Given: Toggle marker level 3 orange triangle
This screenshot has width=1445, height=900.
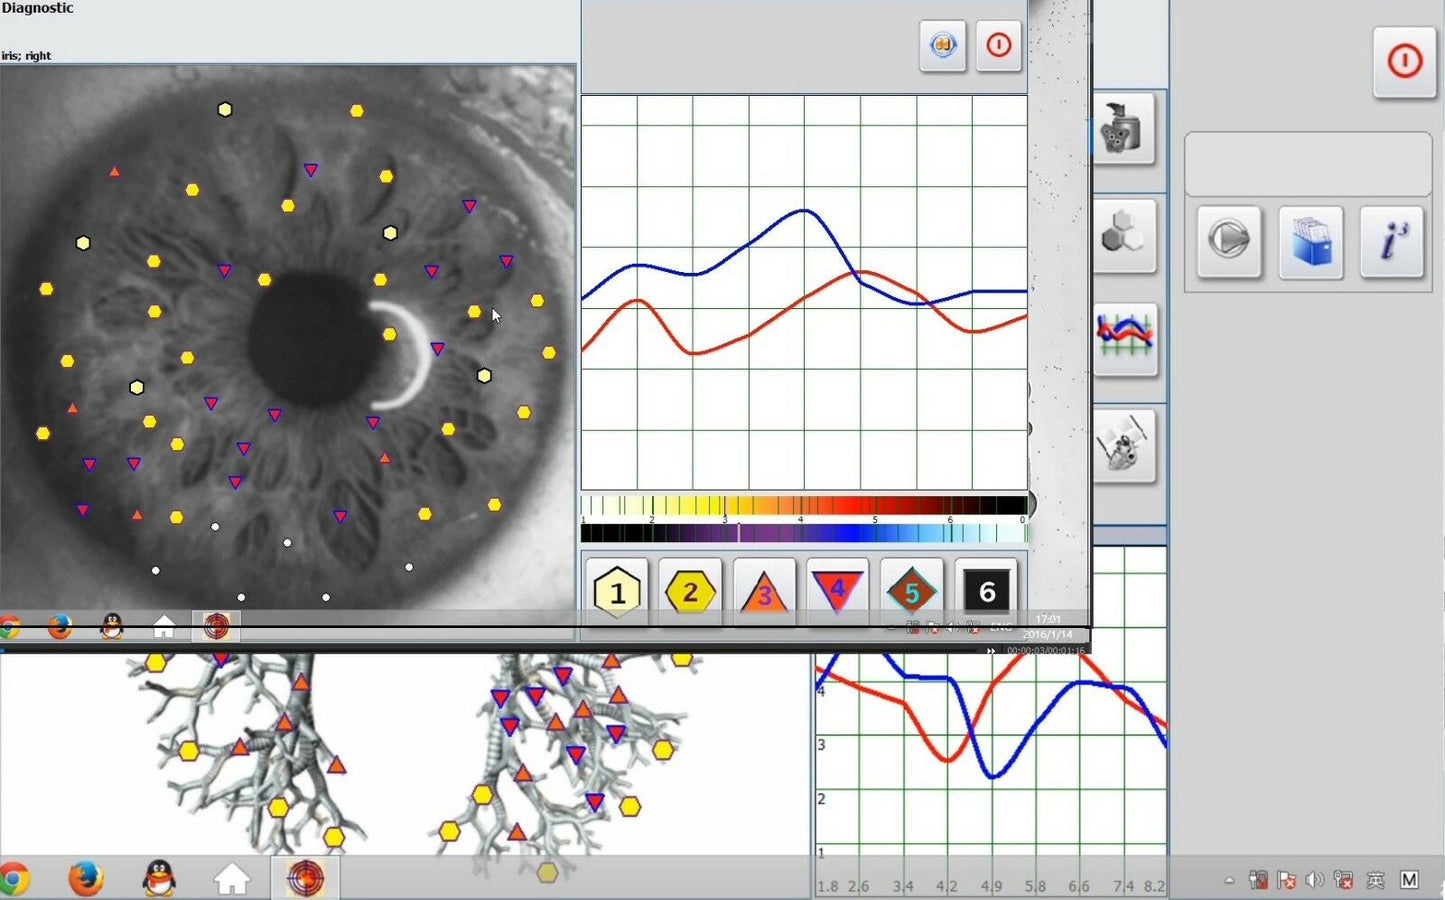Looking at the screenshot, I should 764,593.
